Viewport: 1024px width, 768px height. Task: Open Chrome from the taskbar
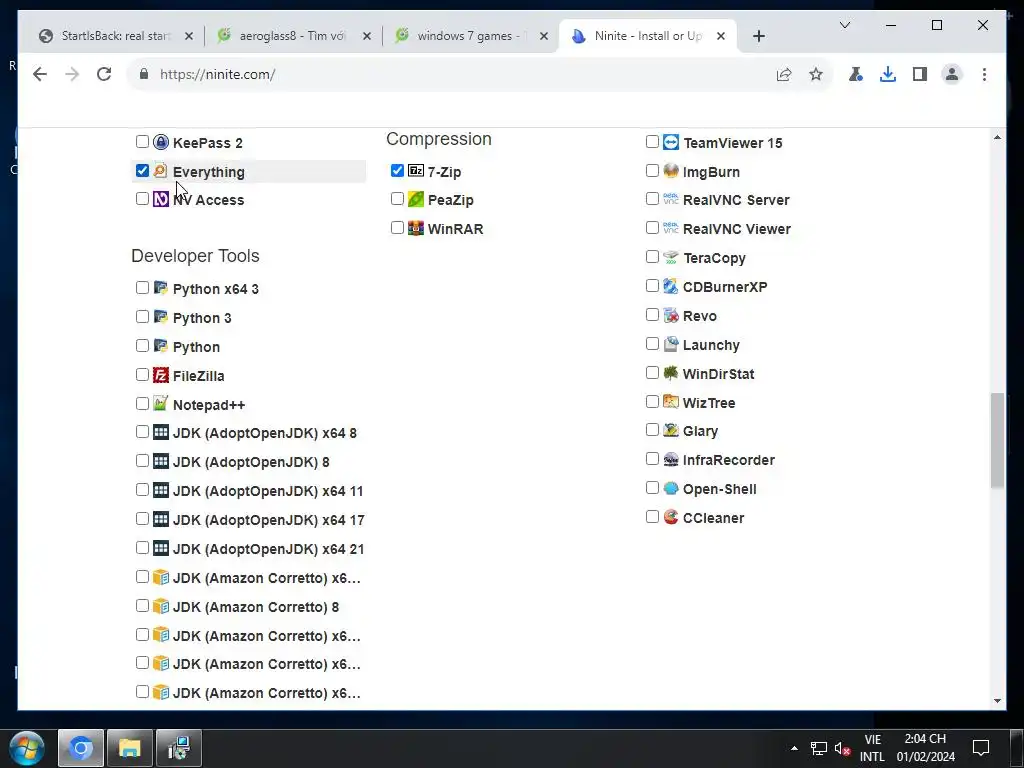point(81,748)
